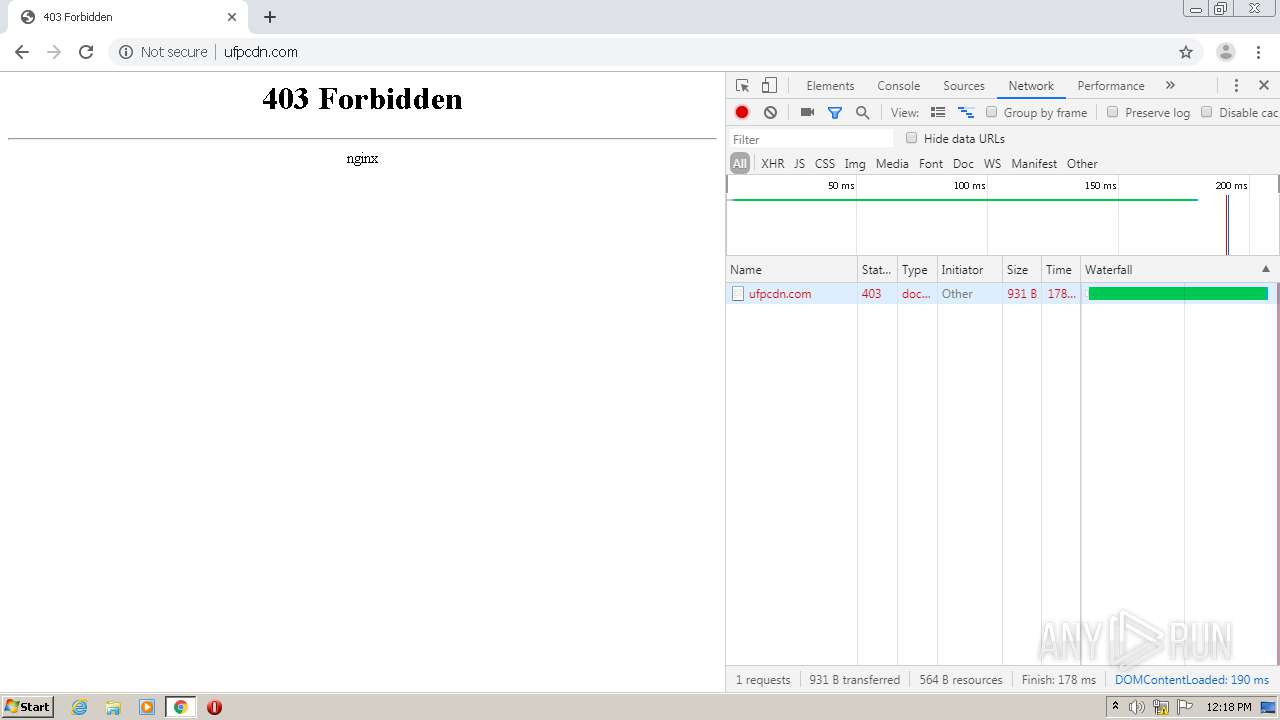Bookmark this page with the star icon

coord(1186,52)
